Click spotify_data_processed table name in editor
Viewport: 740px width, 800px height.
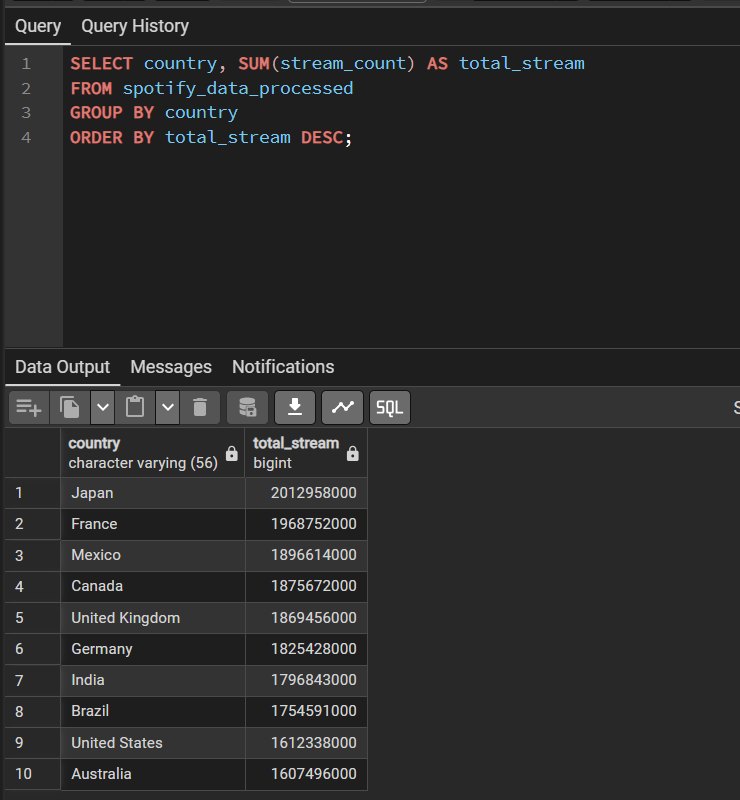point(238,89)
